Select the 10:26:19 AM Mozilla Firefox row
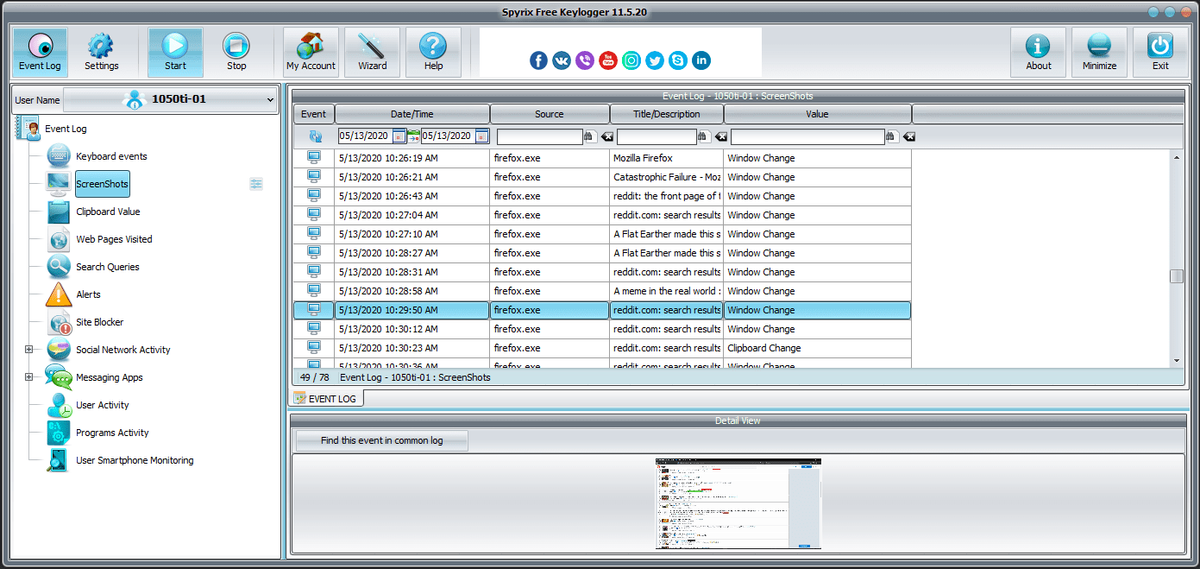 click(603, 158)
